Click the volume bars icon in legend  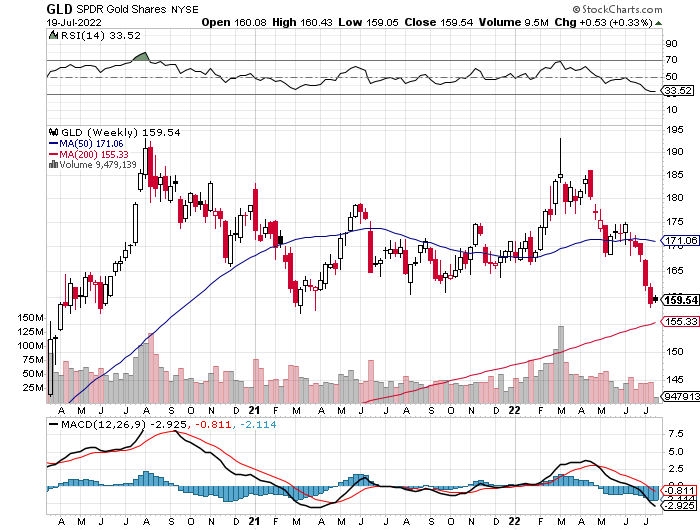[x=53, y=164]
